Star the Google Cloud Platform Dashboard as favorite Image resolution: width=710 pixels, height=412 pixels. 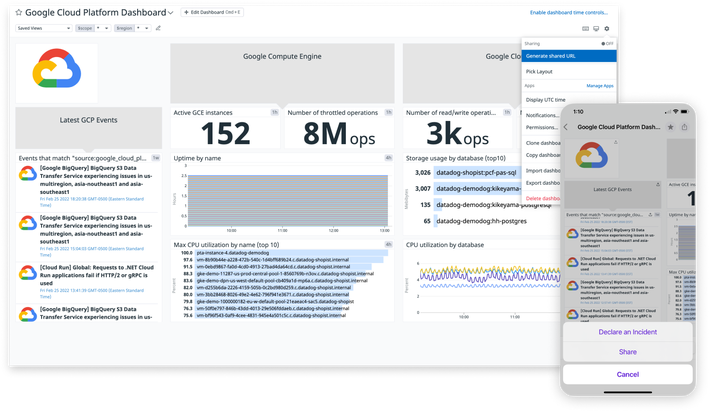pyautogui.click(x=16, y=13)
